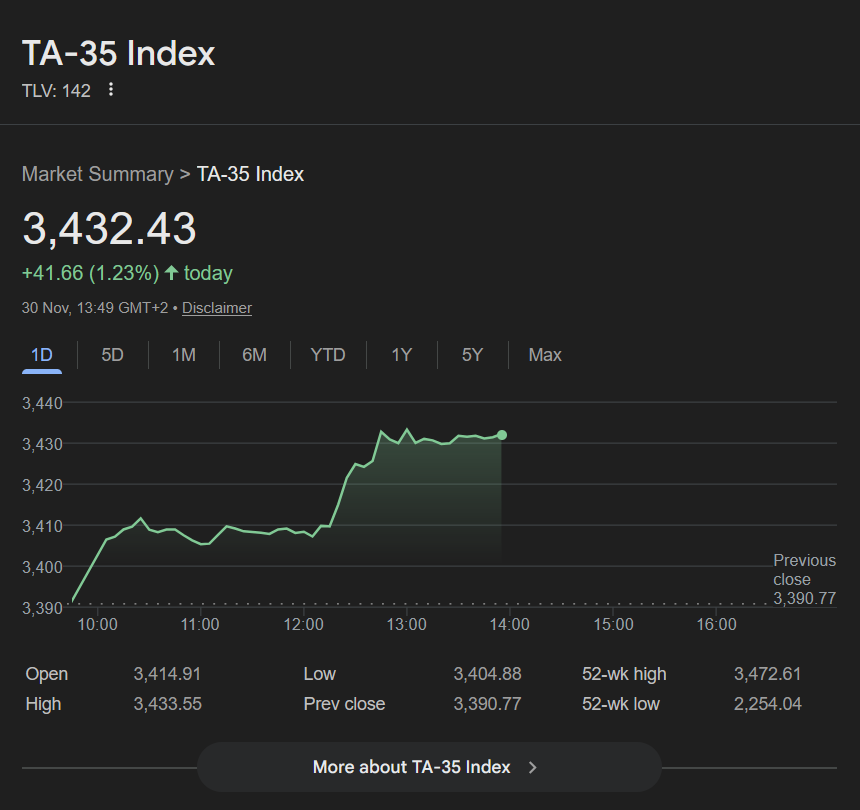The image size is (860, 810).
Task: Click the 52-wk high label
Action: tap(624, 673)
